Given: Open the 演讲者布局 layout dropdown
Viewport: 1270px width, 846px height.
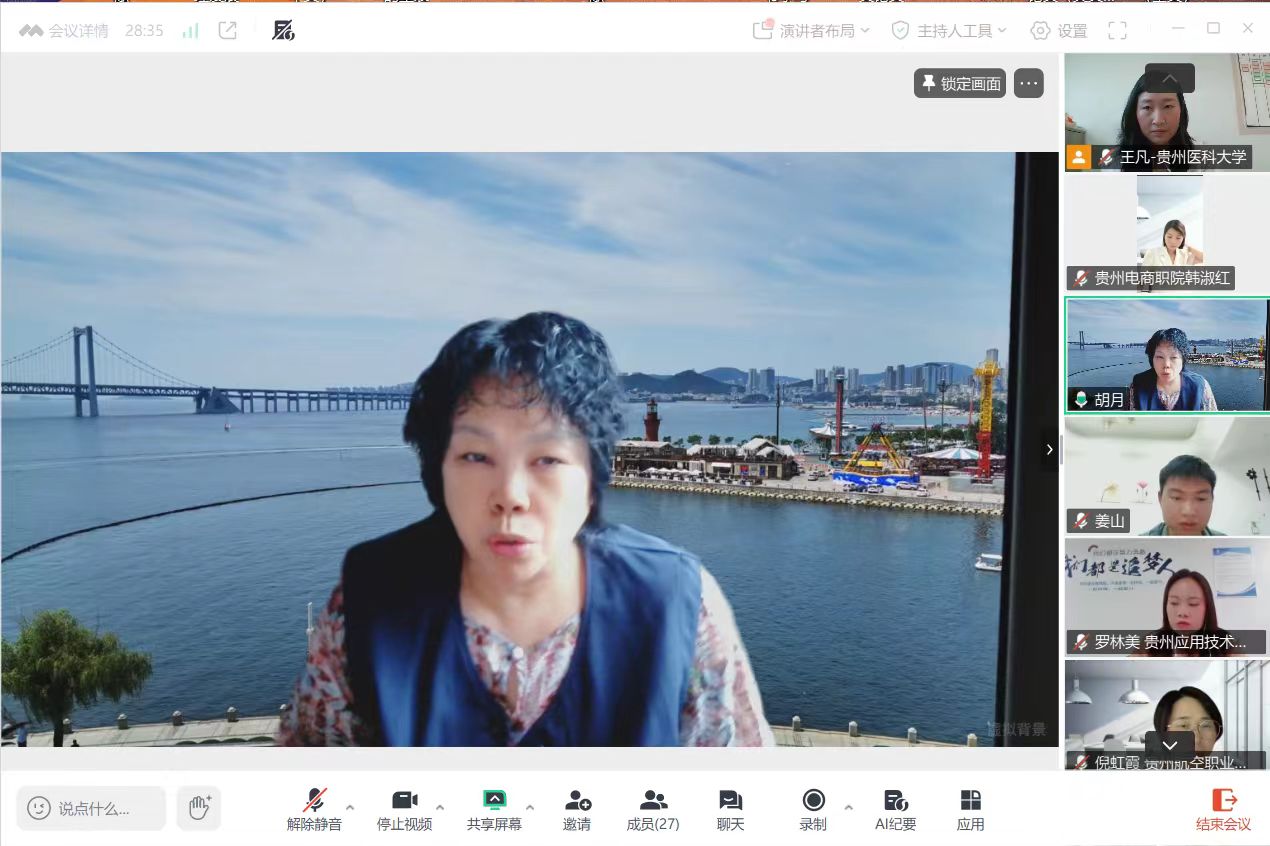Looking at the screenshot, I should tap(812, 31).
